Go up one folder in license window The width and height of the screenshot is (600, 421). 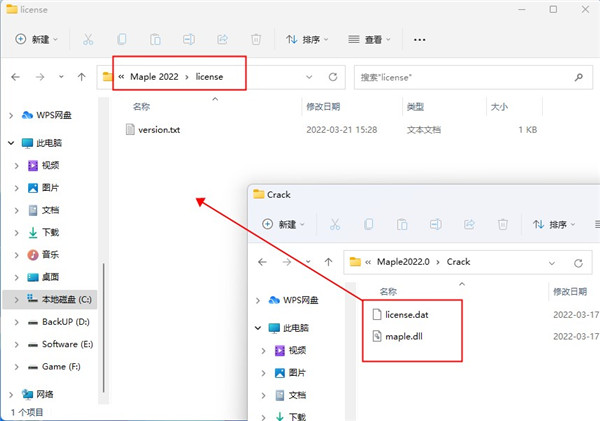[82, 77]
